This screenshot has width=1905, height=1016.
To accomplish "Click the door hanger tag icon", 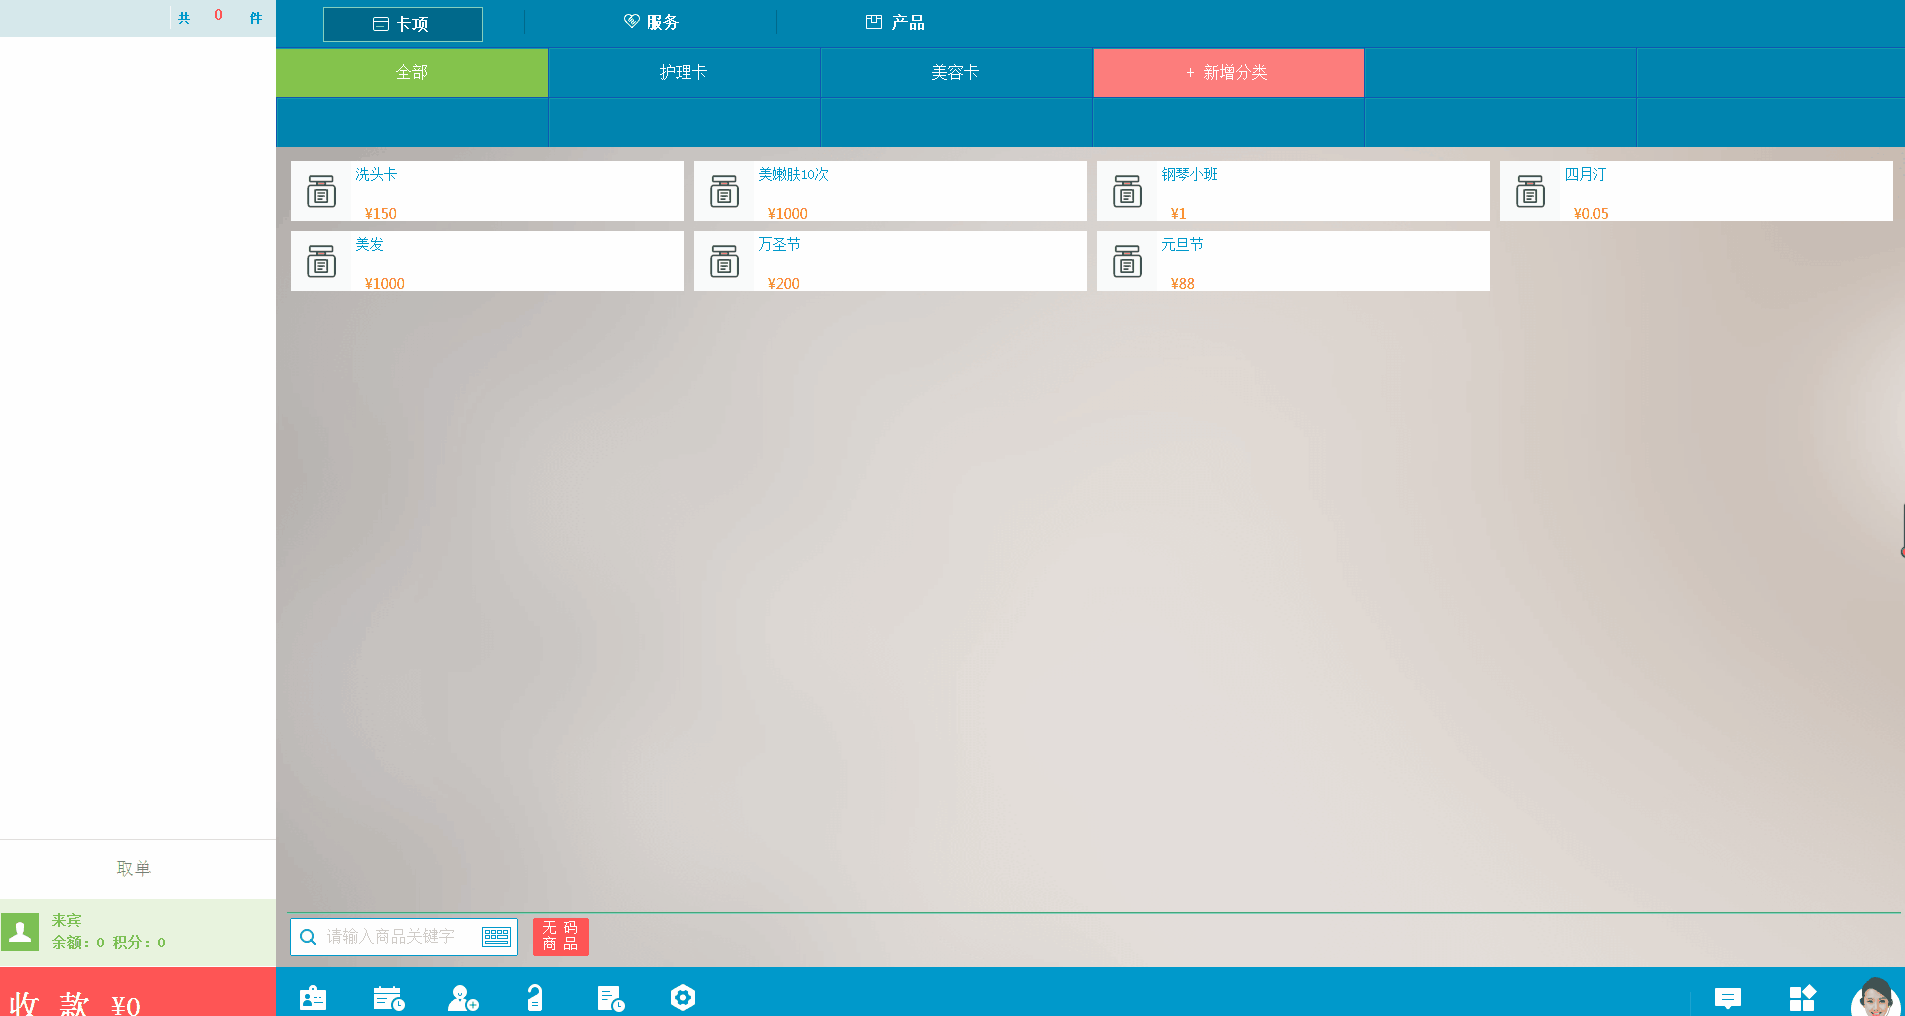I will [535, 998].
